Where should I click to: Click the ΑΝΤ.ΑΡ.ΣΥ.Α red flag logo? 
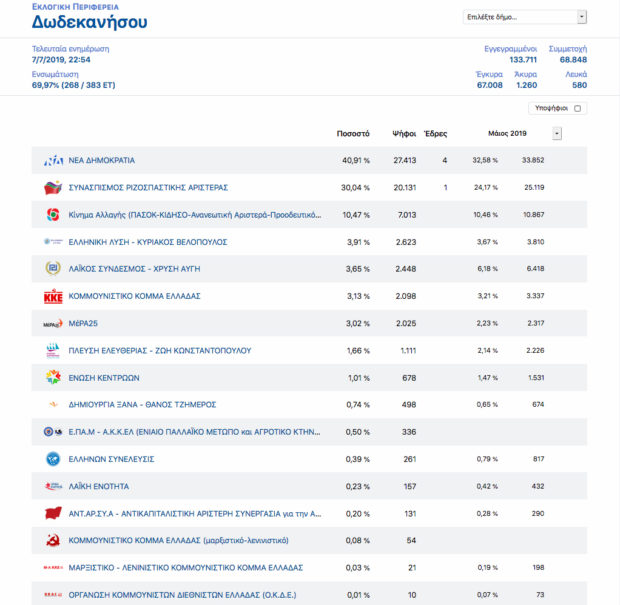pos(53,513)
